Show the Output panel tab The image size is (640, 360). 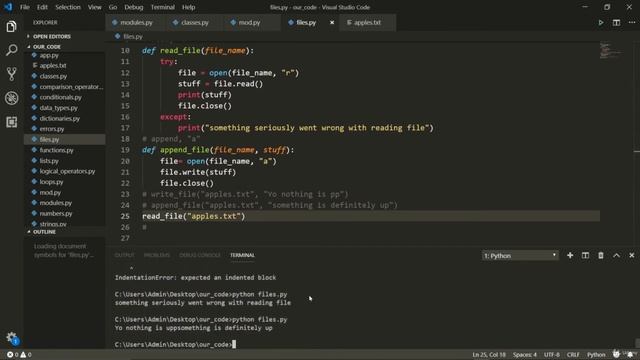click(x=124, y=255)
